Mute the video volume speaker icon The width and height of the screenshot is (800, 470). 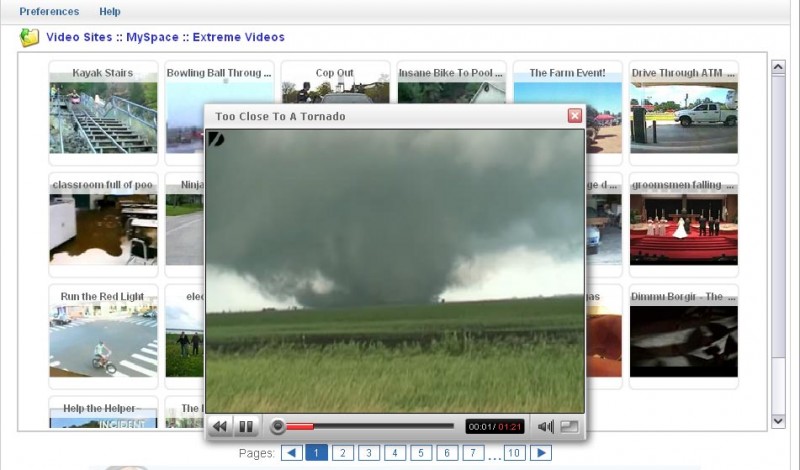545,427
